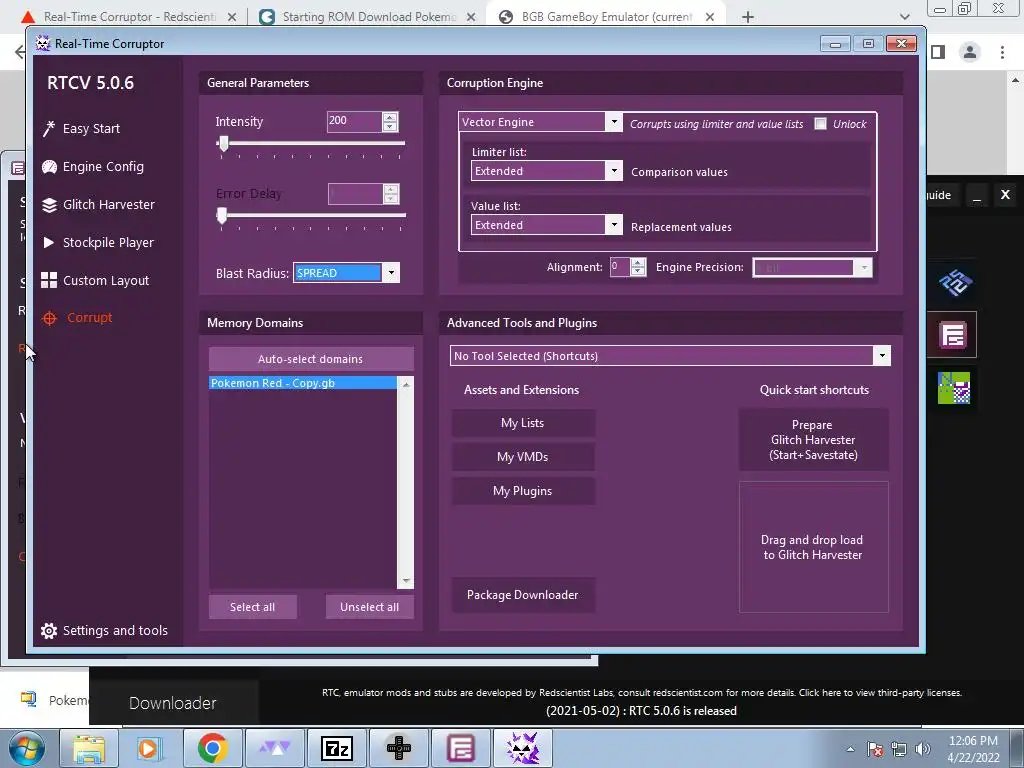Click the Glitch Harvester layers icon
Viewport: 1024px width, 768px height.
tap(49, 205)
